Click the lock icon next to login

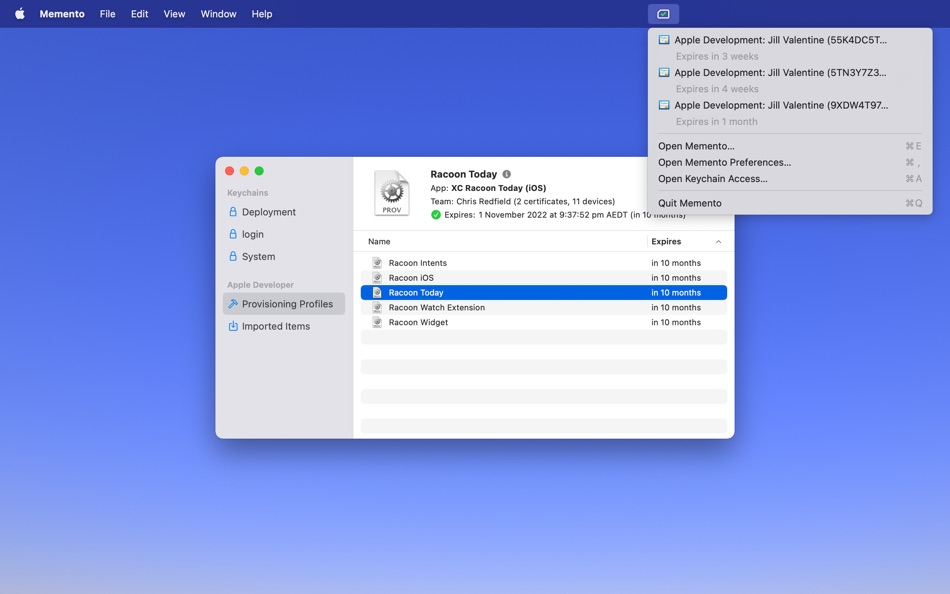click(233, 234)
